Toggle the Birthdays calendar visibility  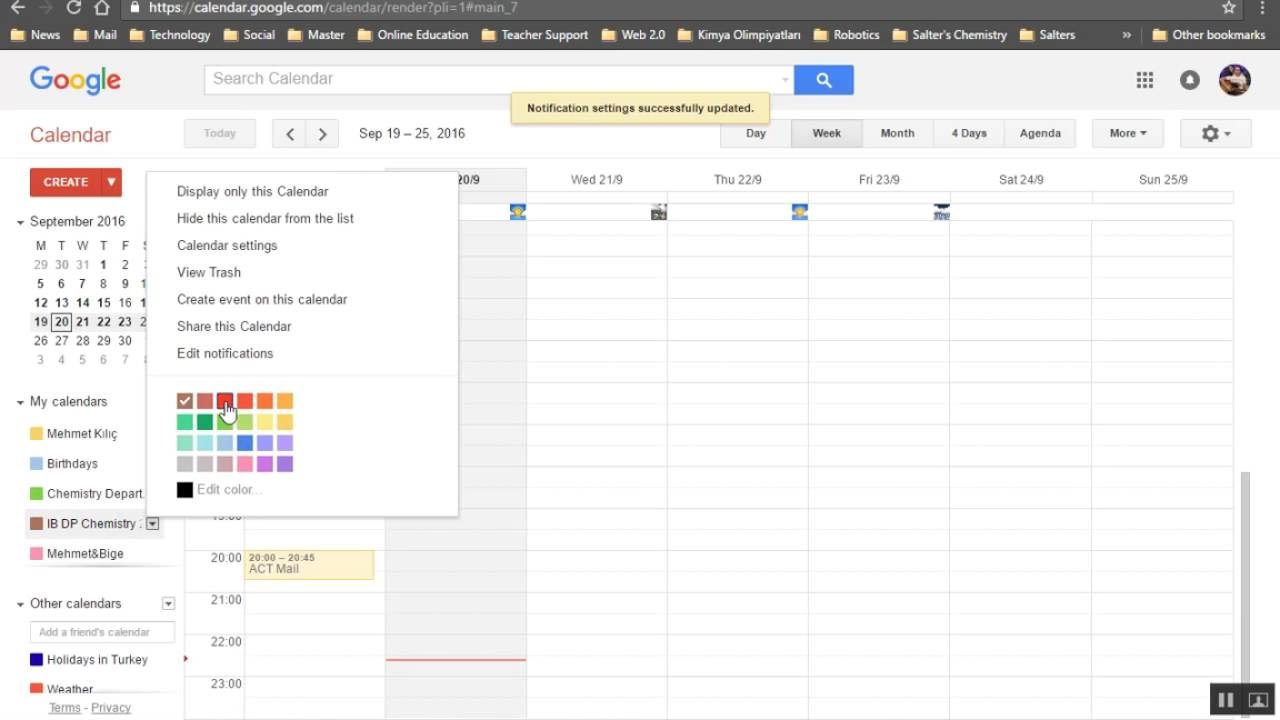pyautogui.click(x=36, y=464)
